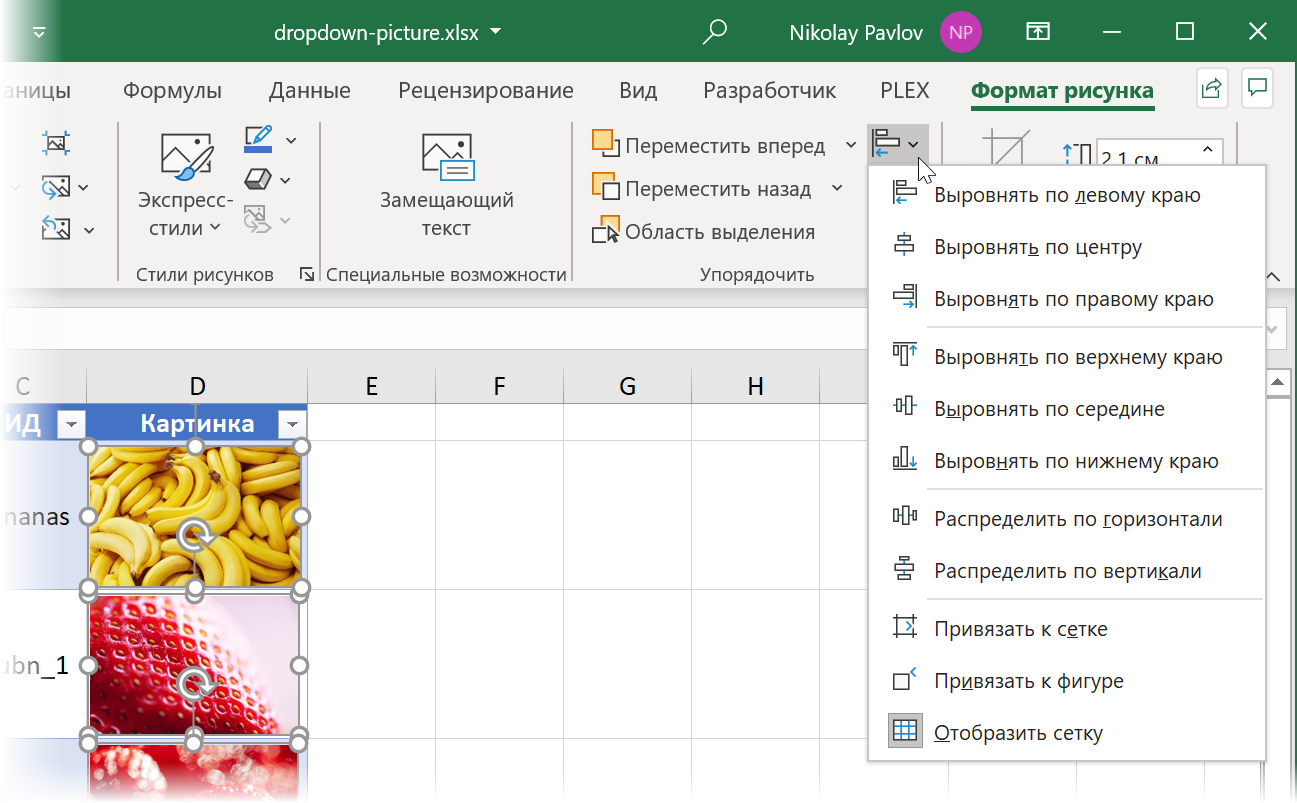Image resolution: width=1297 pixels, height=803 pixels.
Task: Select column E header
Action: click(371, 386)
